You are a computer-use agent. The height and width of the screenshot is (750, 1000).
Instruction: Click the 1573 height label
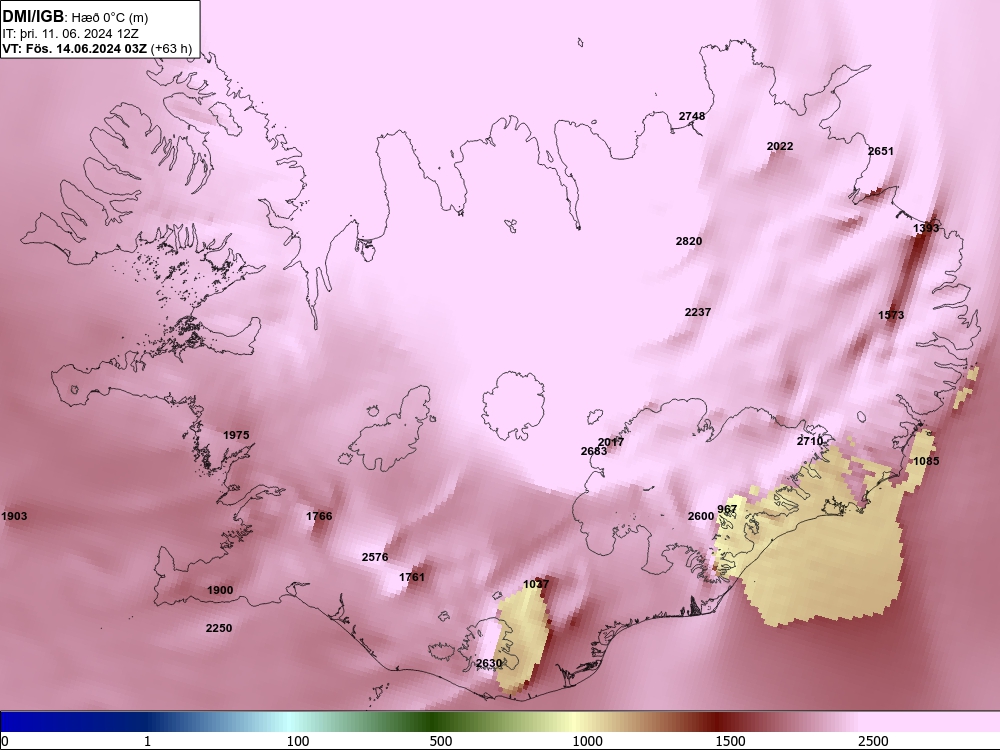point(891,315)
